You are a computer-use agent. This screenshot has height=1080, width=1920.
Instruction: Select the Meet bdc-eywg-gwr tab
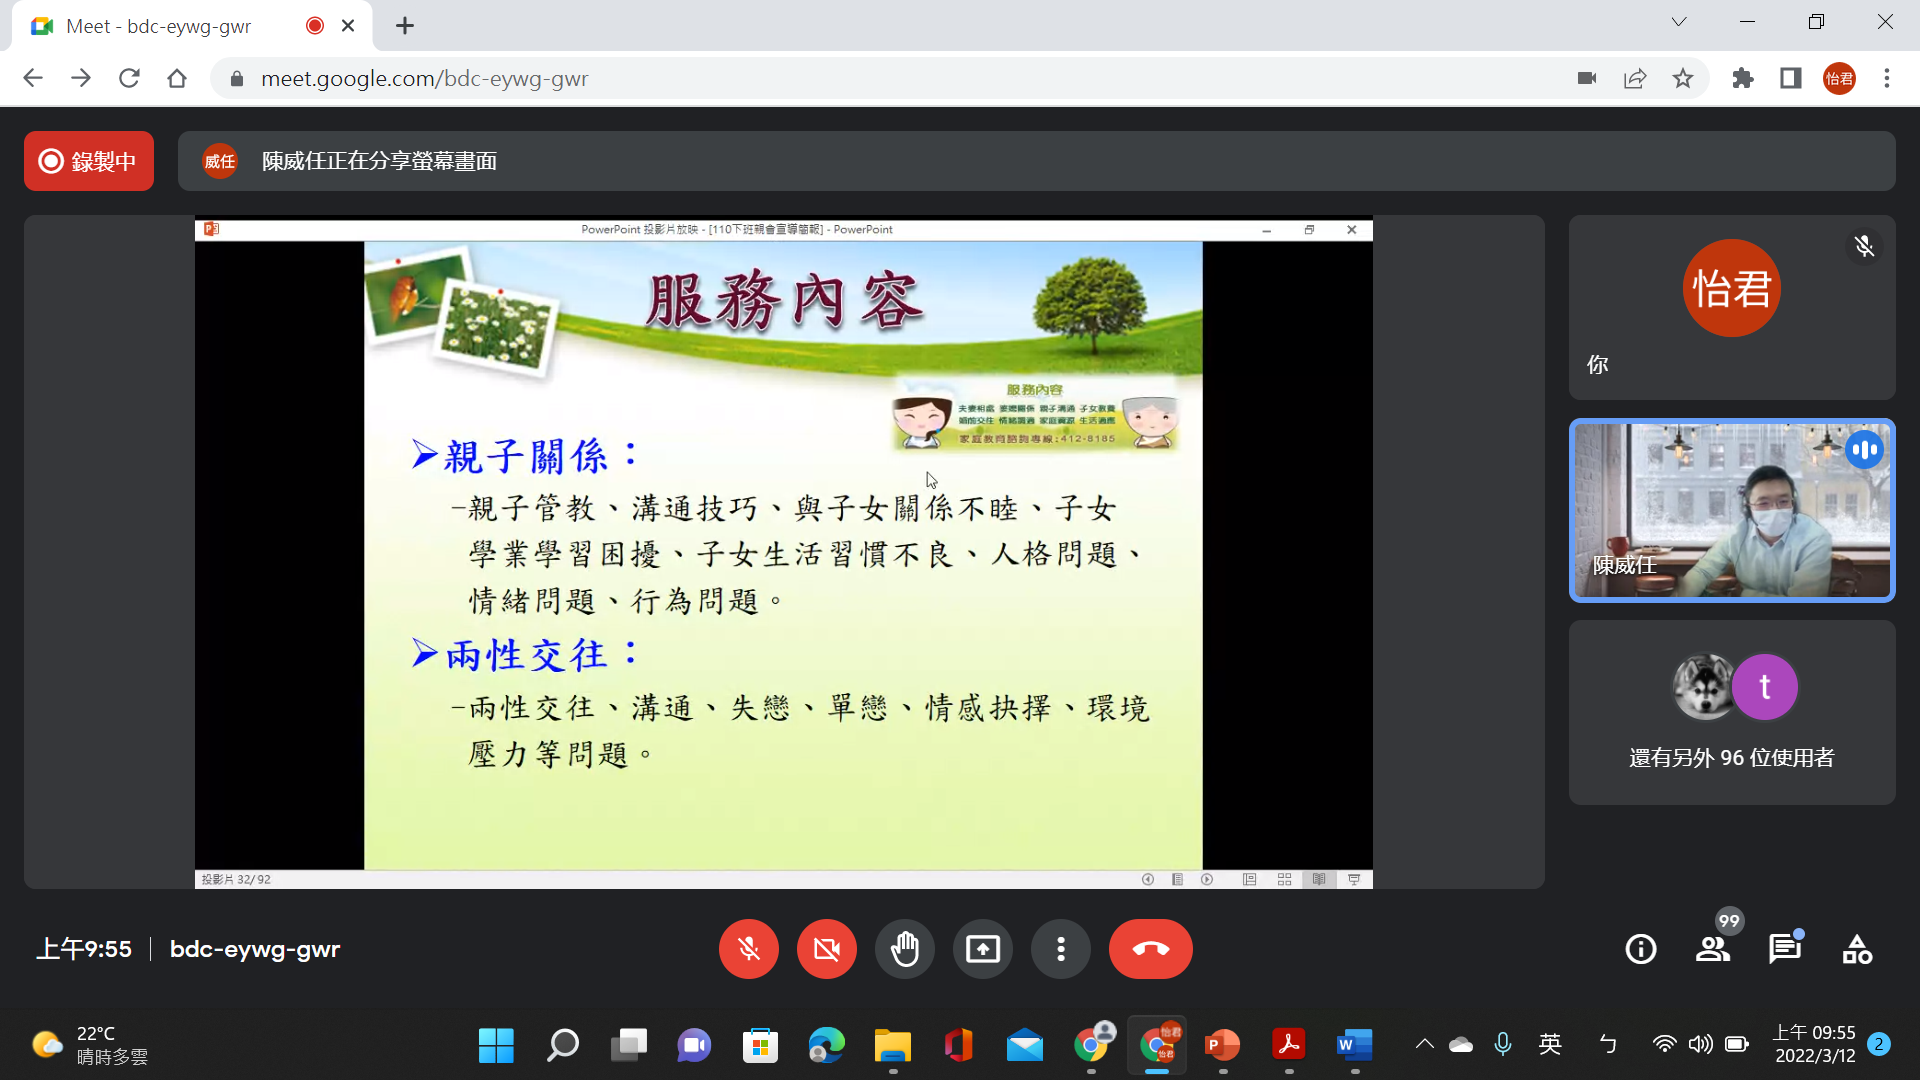pyautogui.click(x=160, y=26)
